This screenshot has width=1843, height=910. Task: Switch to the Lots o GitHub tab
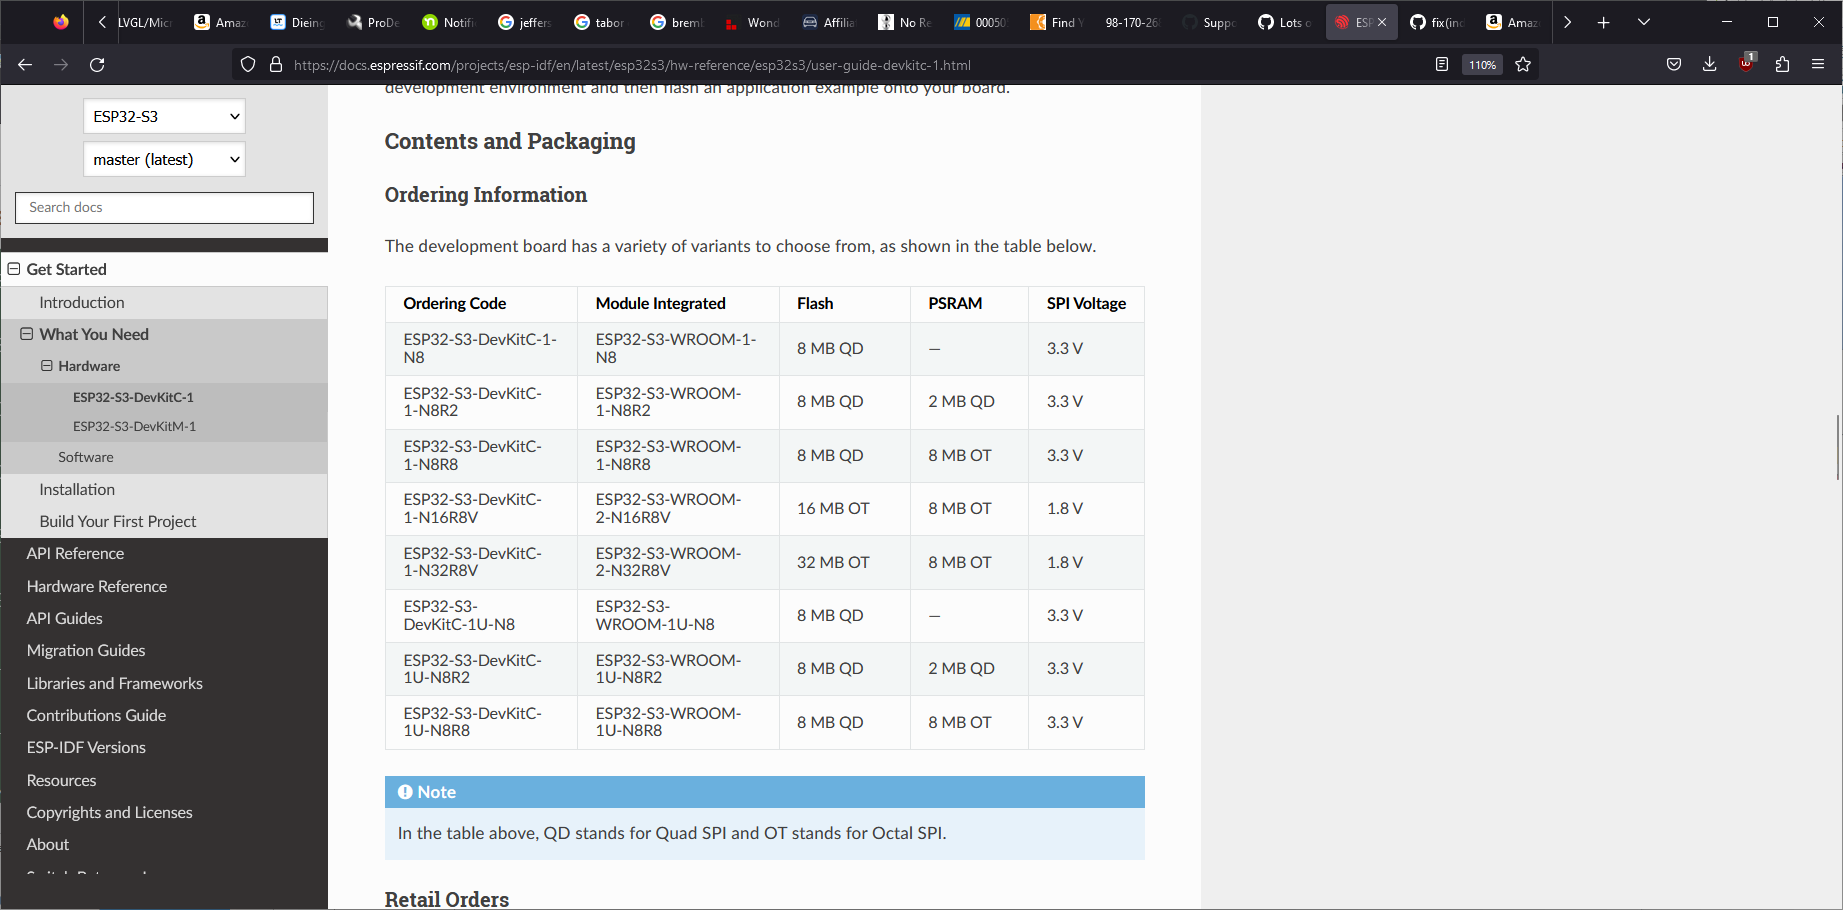coord(1286,22)
